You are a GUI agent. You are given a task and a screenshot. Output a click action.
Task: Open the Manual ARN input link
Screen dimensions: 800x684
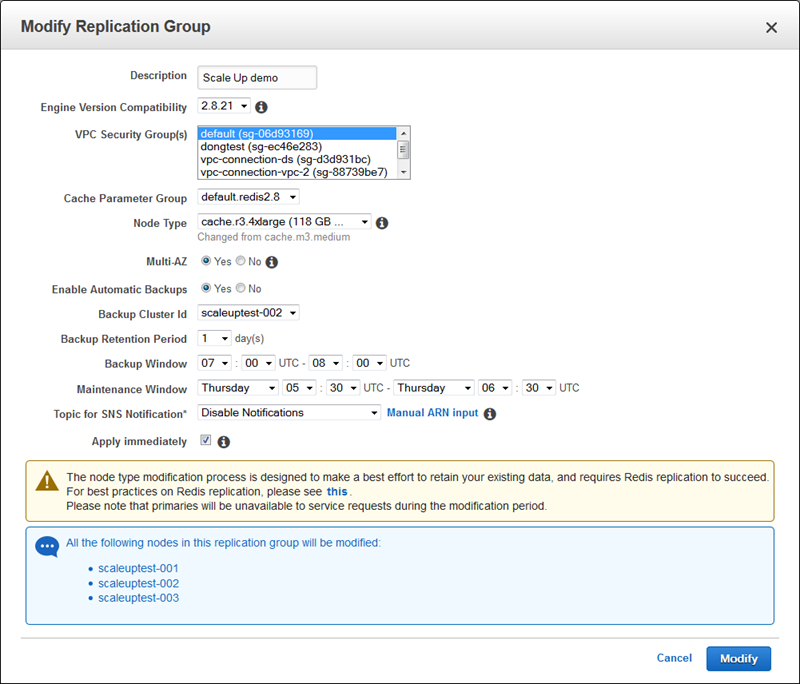pyautogui.click(x=432, y=412)
